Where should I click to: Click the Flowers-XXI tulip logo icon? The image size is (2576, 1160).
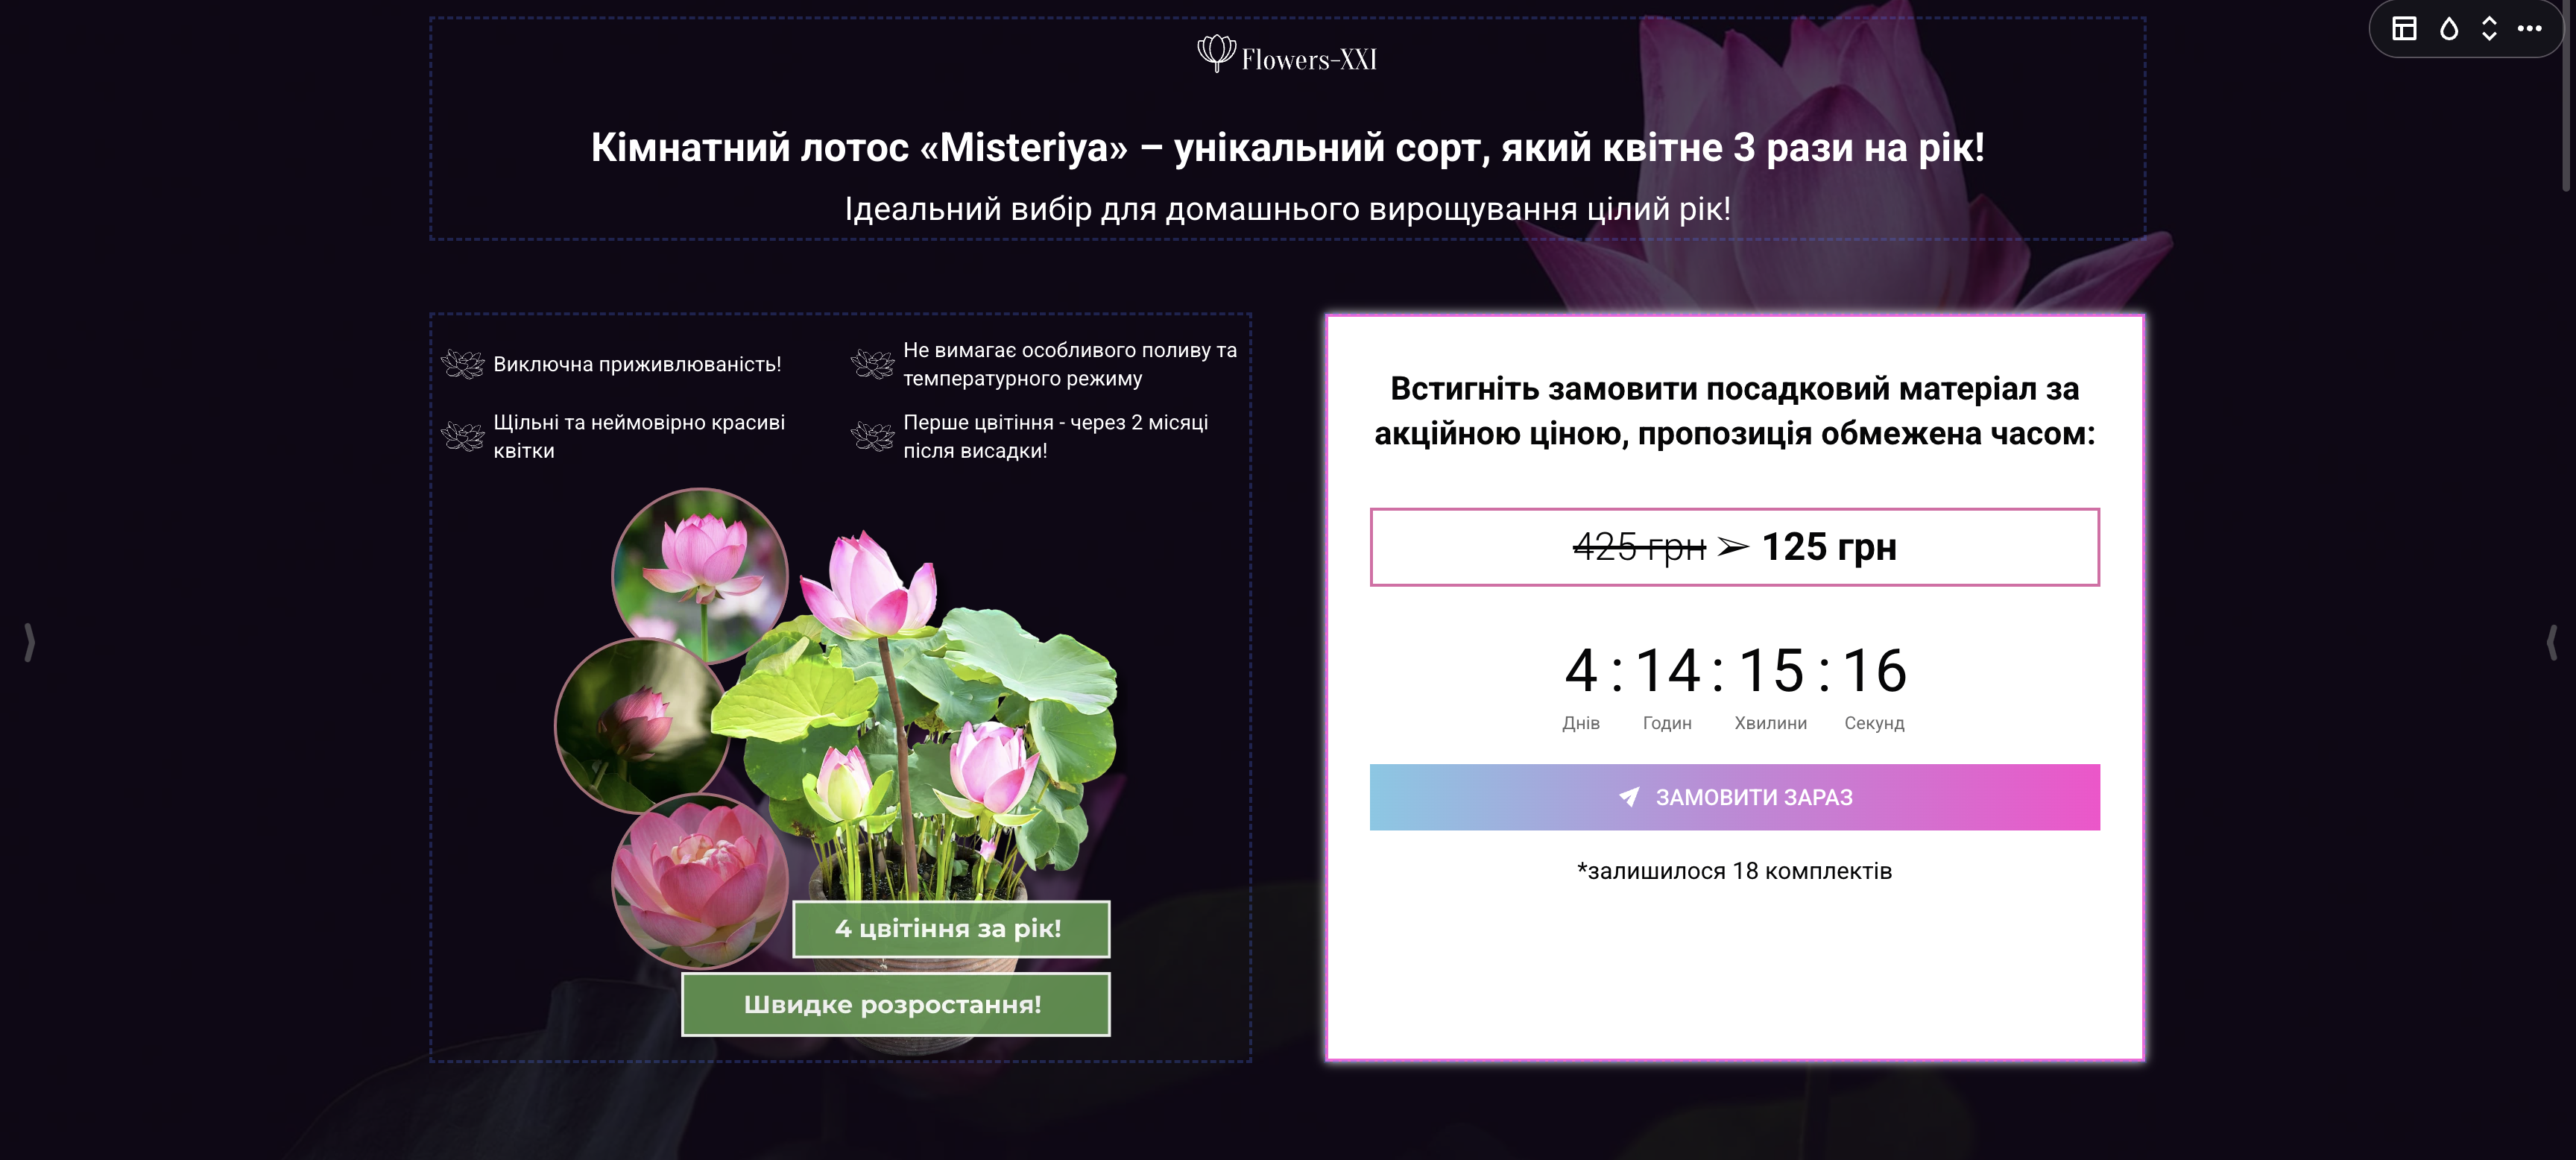point(1216,53)
